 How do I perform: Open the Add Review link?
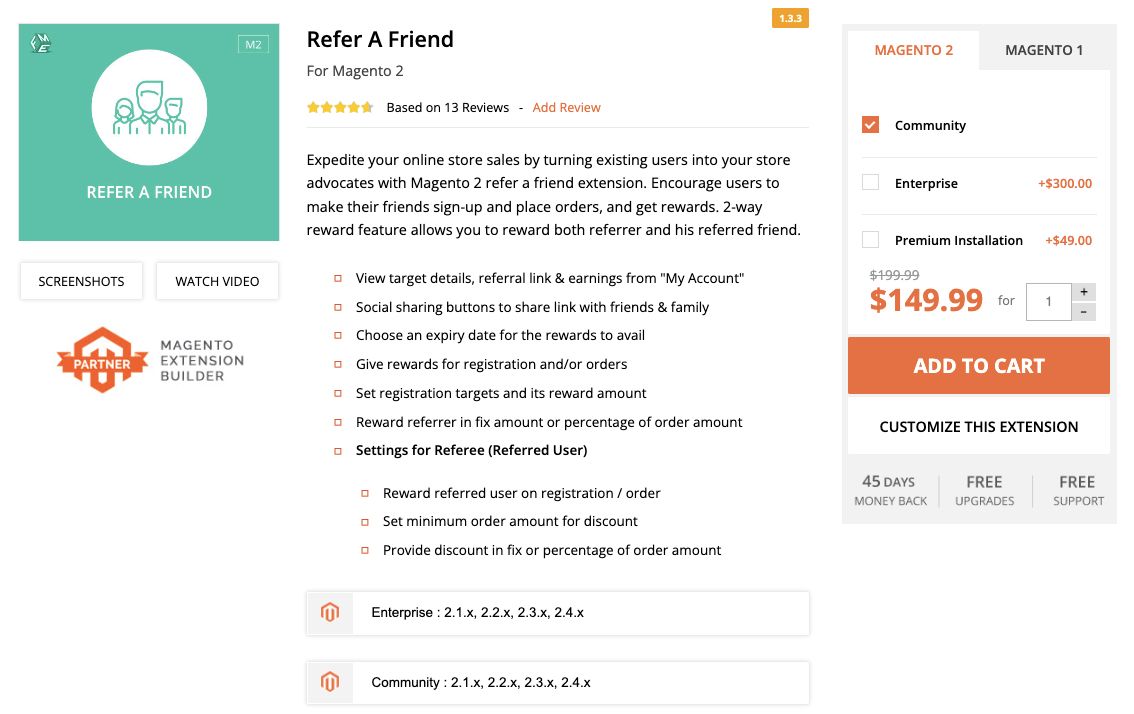(x=566, y=108)
